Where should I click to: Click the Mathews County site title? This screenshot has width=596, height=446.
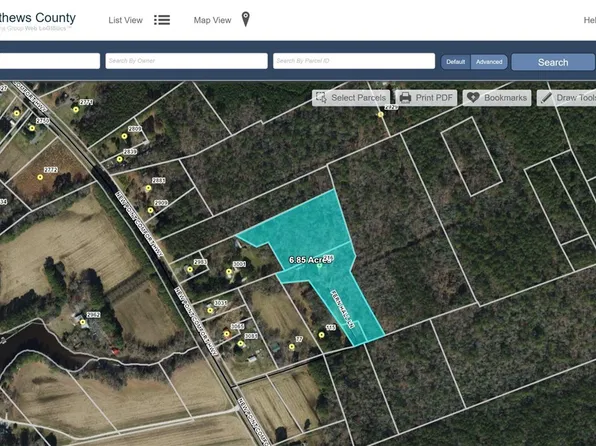(x=37, y=17)
